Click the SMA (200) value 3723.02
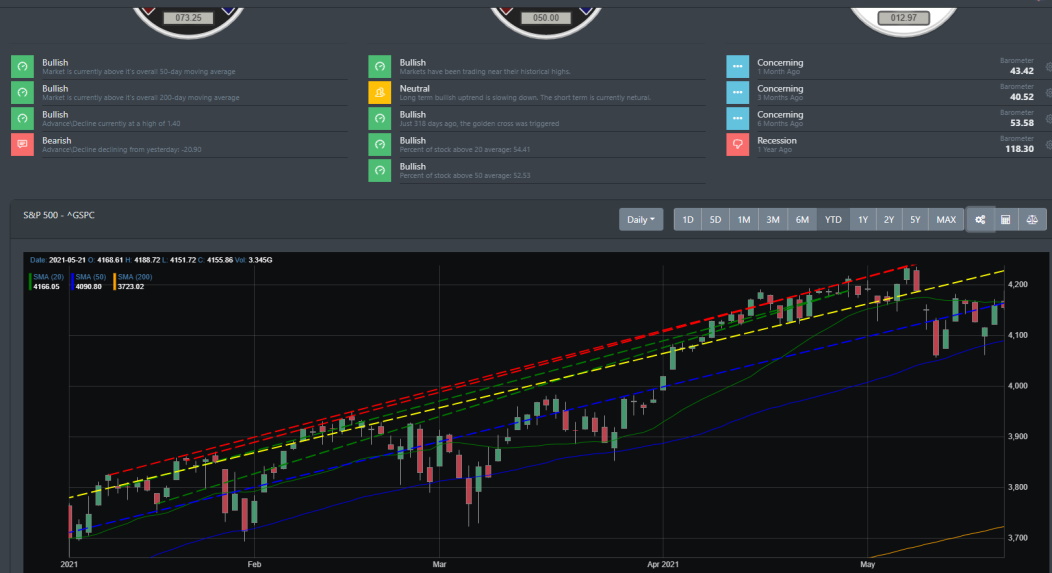Image resolution: width=1052 pixels, height=573 pixels. 131,286
